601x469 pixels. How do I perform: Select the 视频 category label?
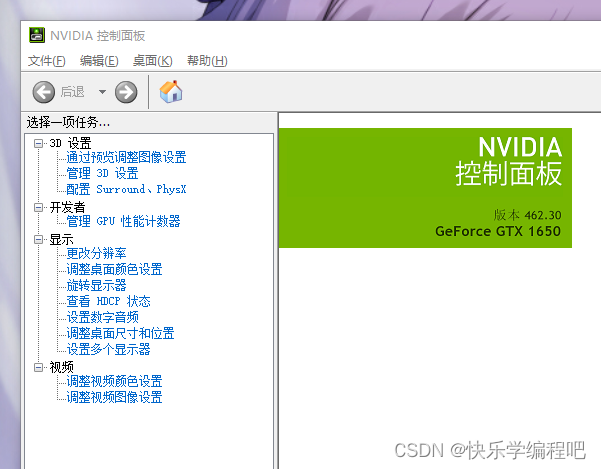tap(61, 367)
